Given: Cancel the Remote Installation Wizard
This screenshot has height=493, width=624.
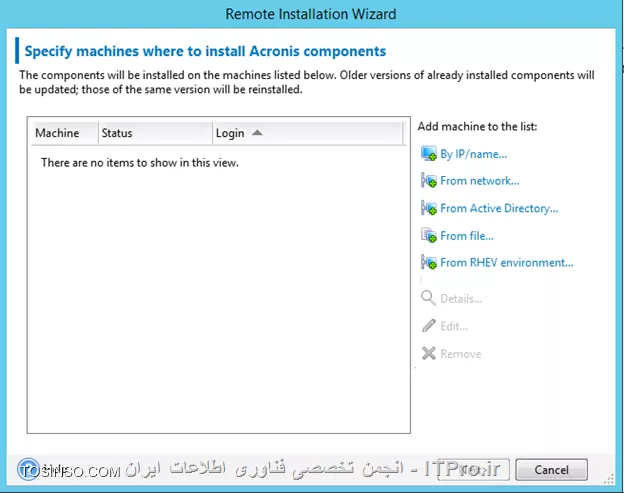Looking at the screenshot, I should 551,470.
